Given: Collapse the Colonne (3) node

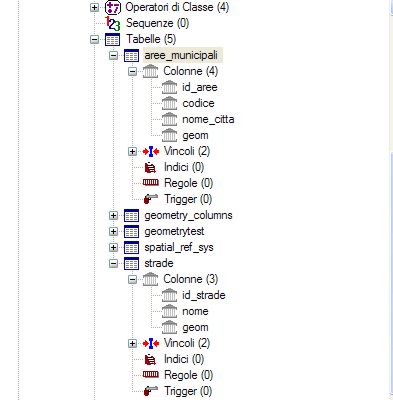Looking at the screenshot, I should click(133, 279).
